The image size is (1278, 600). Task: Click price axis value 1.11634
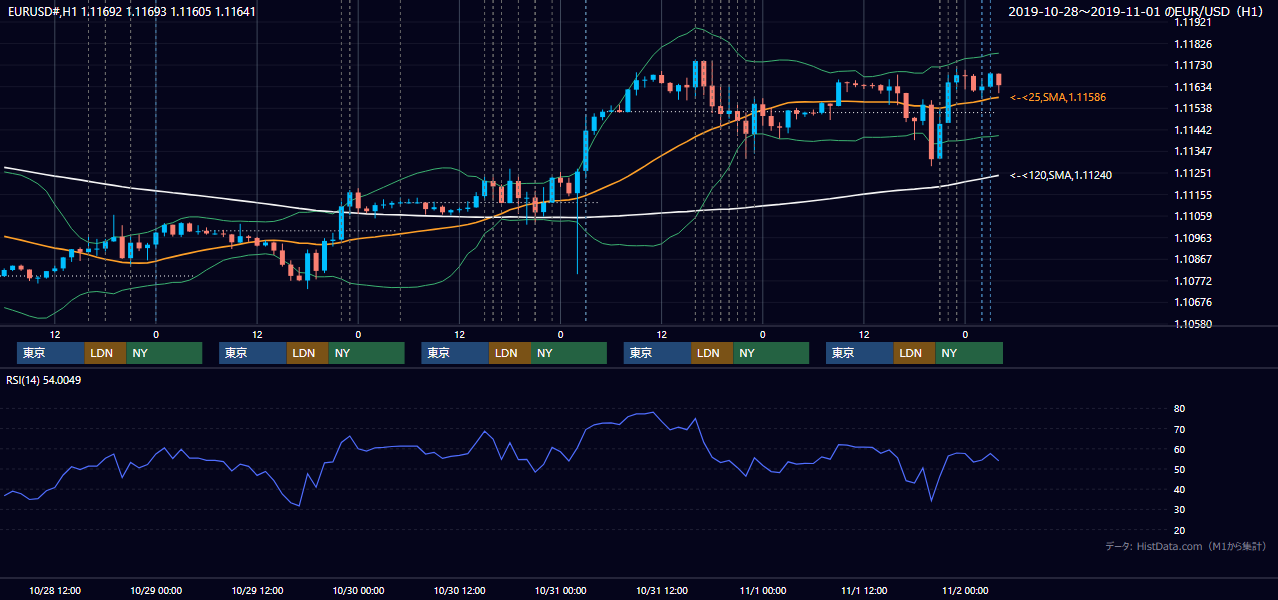(1192, 87)
